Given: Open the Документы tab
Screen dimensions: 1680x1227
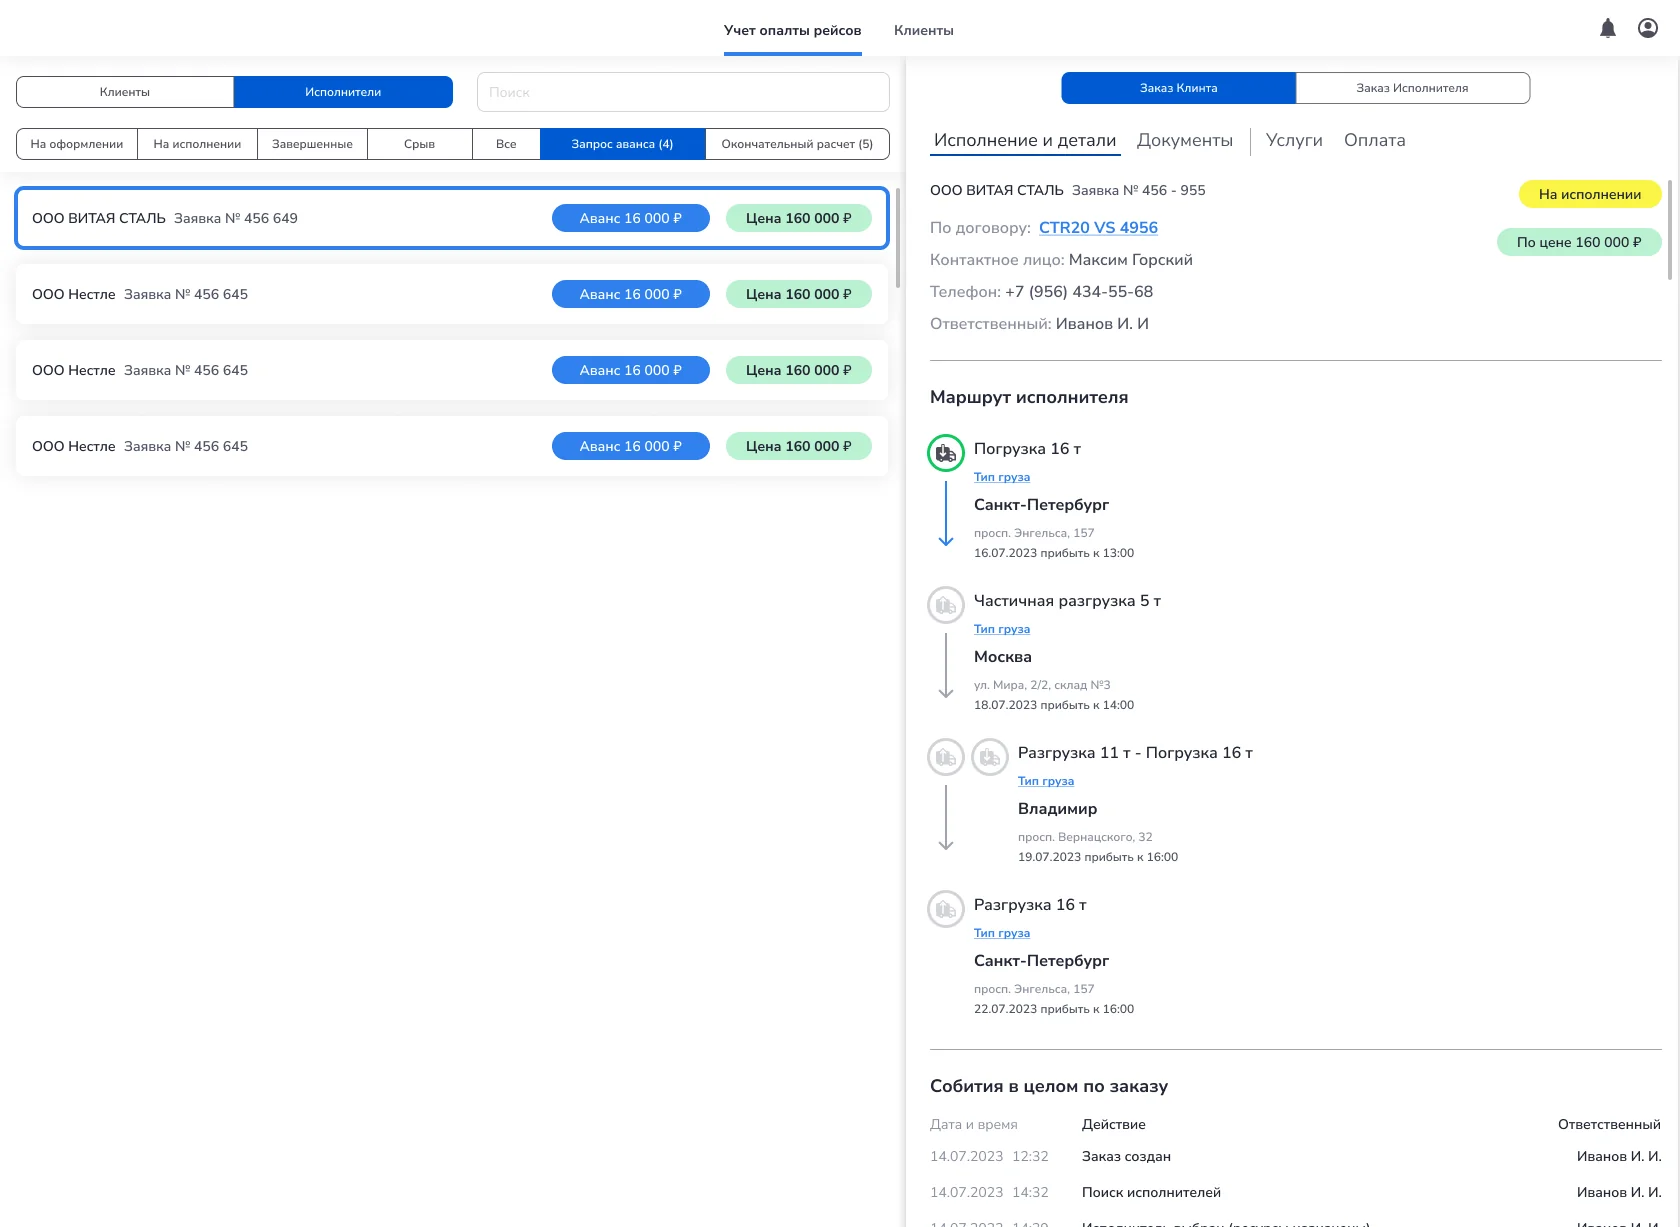Looking at the screenshot, I should [x=1185, y=140].
